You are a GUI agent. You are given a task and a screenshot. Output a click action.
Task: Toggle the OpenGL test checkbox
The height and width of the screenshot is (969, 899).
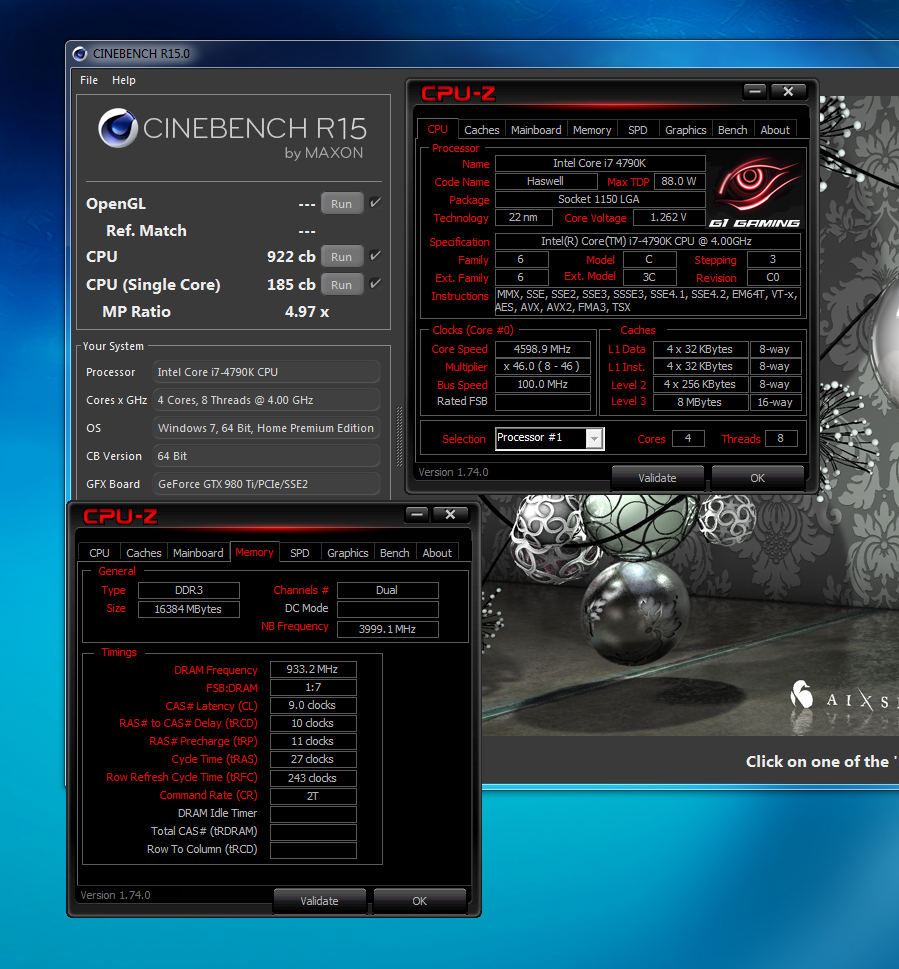click(x=374, y=203)
